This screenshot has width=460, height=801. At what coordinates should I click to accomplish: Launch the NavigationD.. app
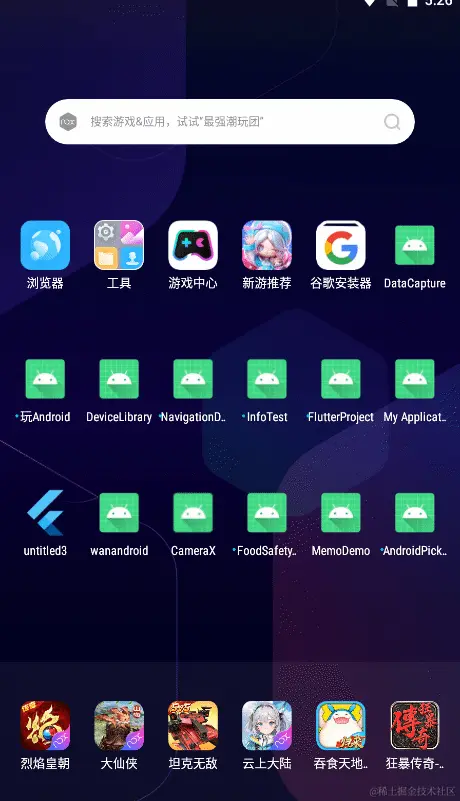click(193, 379)
